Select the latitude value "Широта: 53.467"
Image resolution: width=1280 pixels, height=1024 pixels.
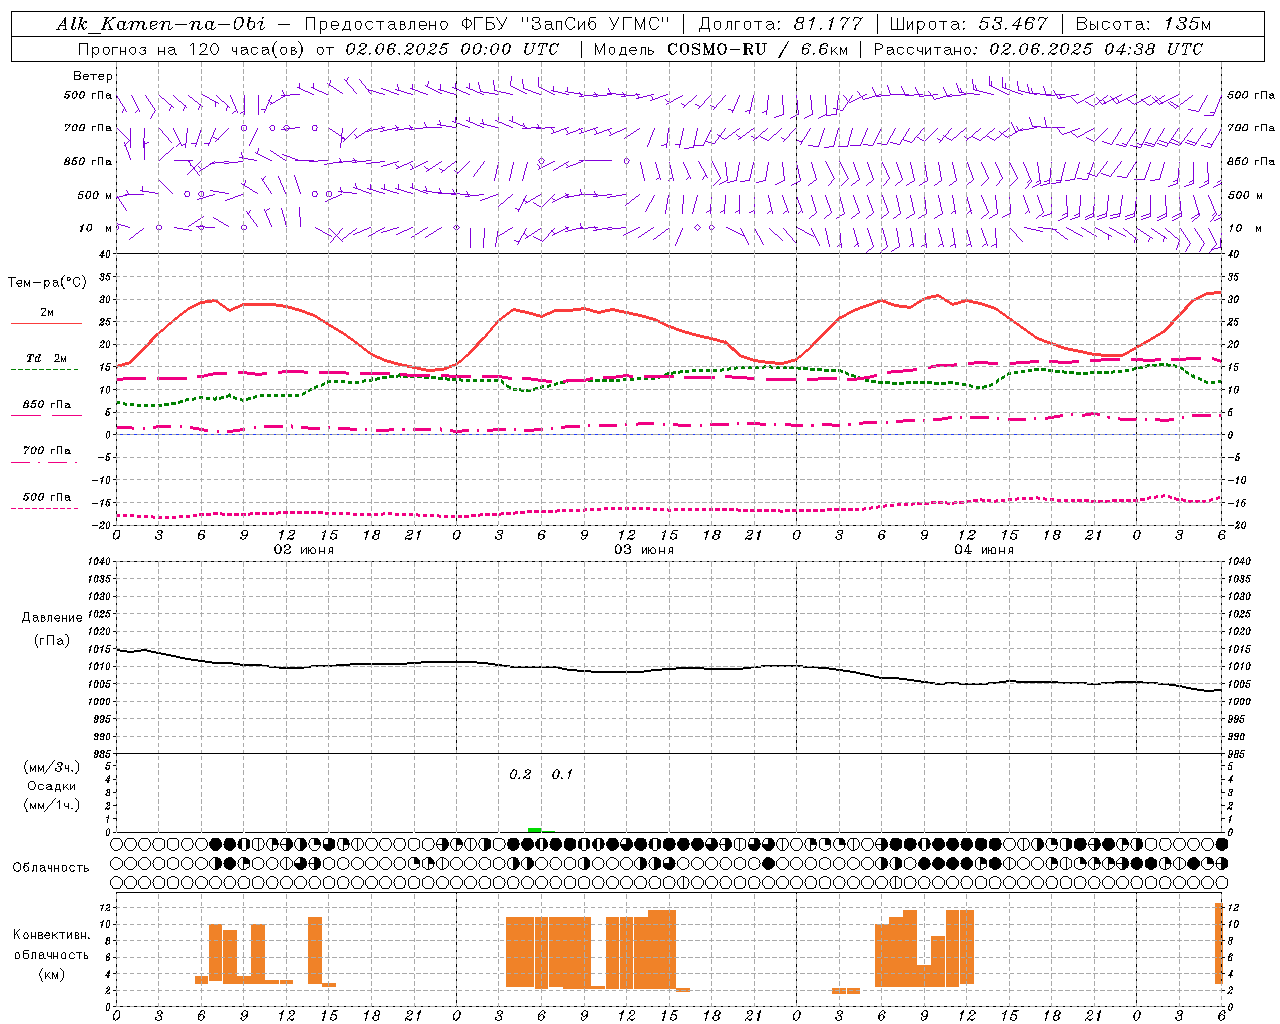pos(968,24)
